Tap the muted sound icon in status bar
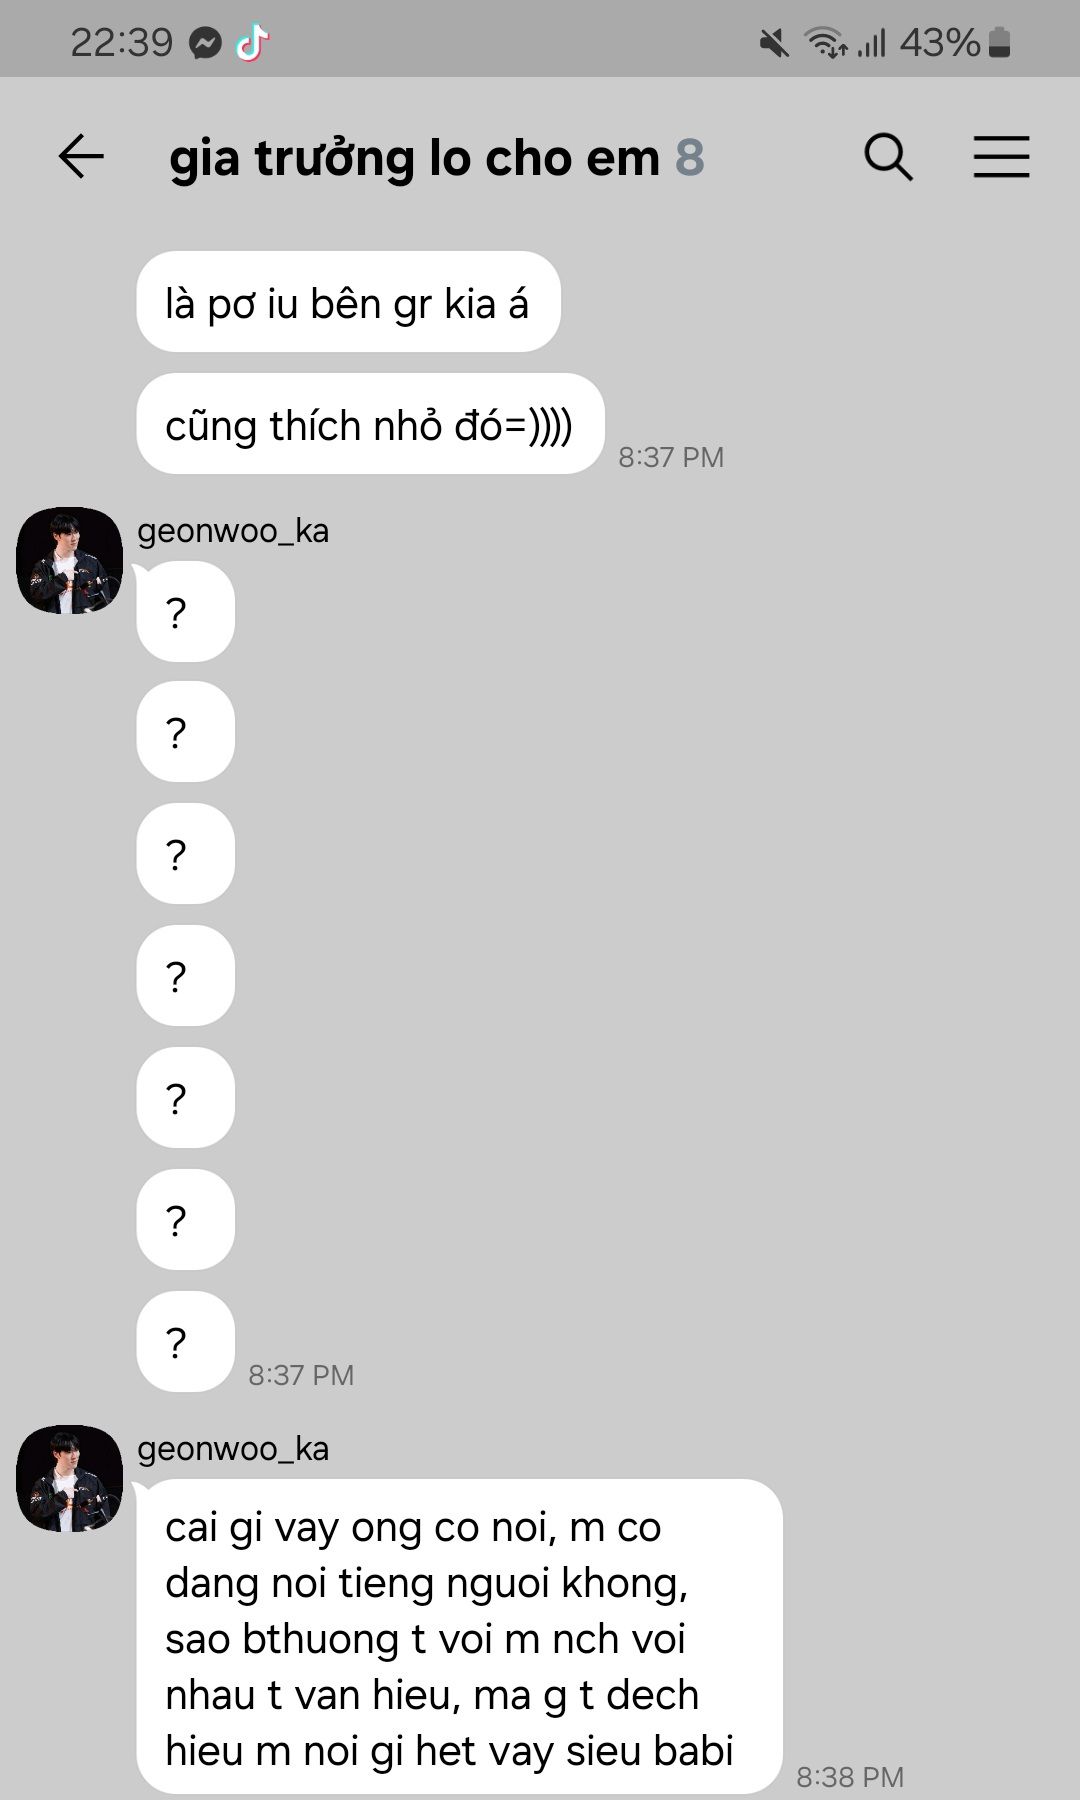The image size is (1080, 1800). [x=774, y=43]
